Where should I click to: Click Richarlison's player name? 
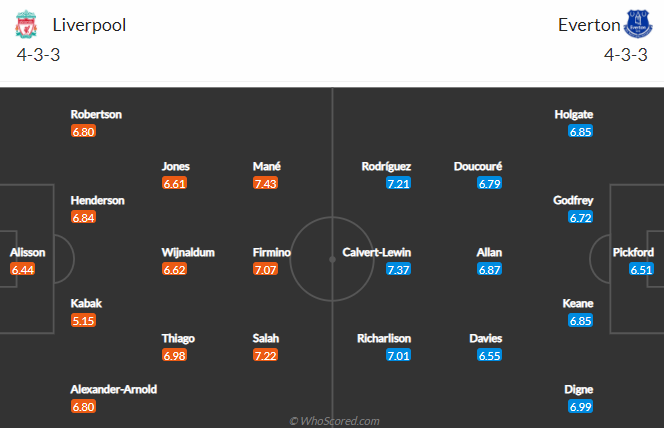pos(384,338)
